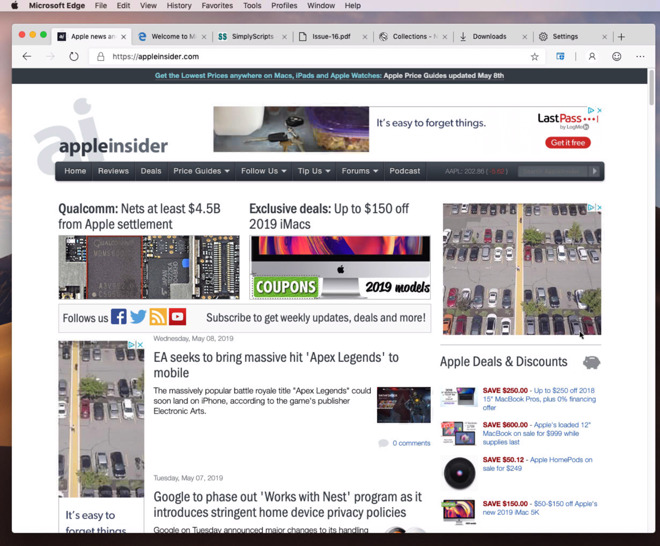This screenshot has height=546, width=660.
Task: Switch to the Settings tab
Action: pos(572,37)
